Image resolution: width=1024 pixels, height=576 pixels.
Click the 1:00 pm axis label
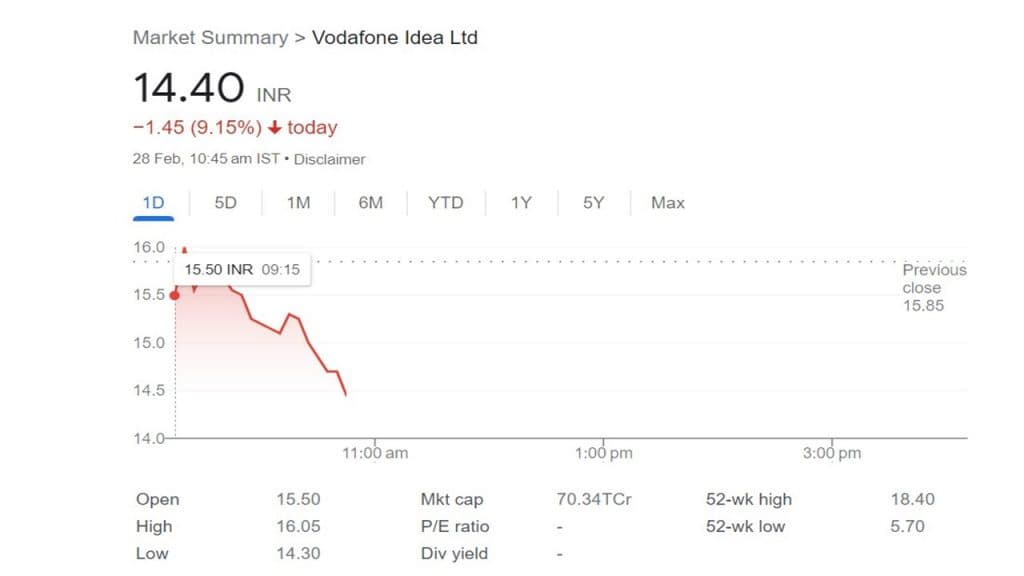[x=604, y=453]
